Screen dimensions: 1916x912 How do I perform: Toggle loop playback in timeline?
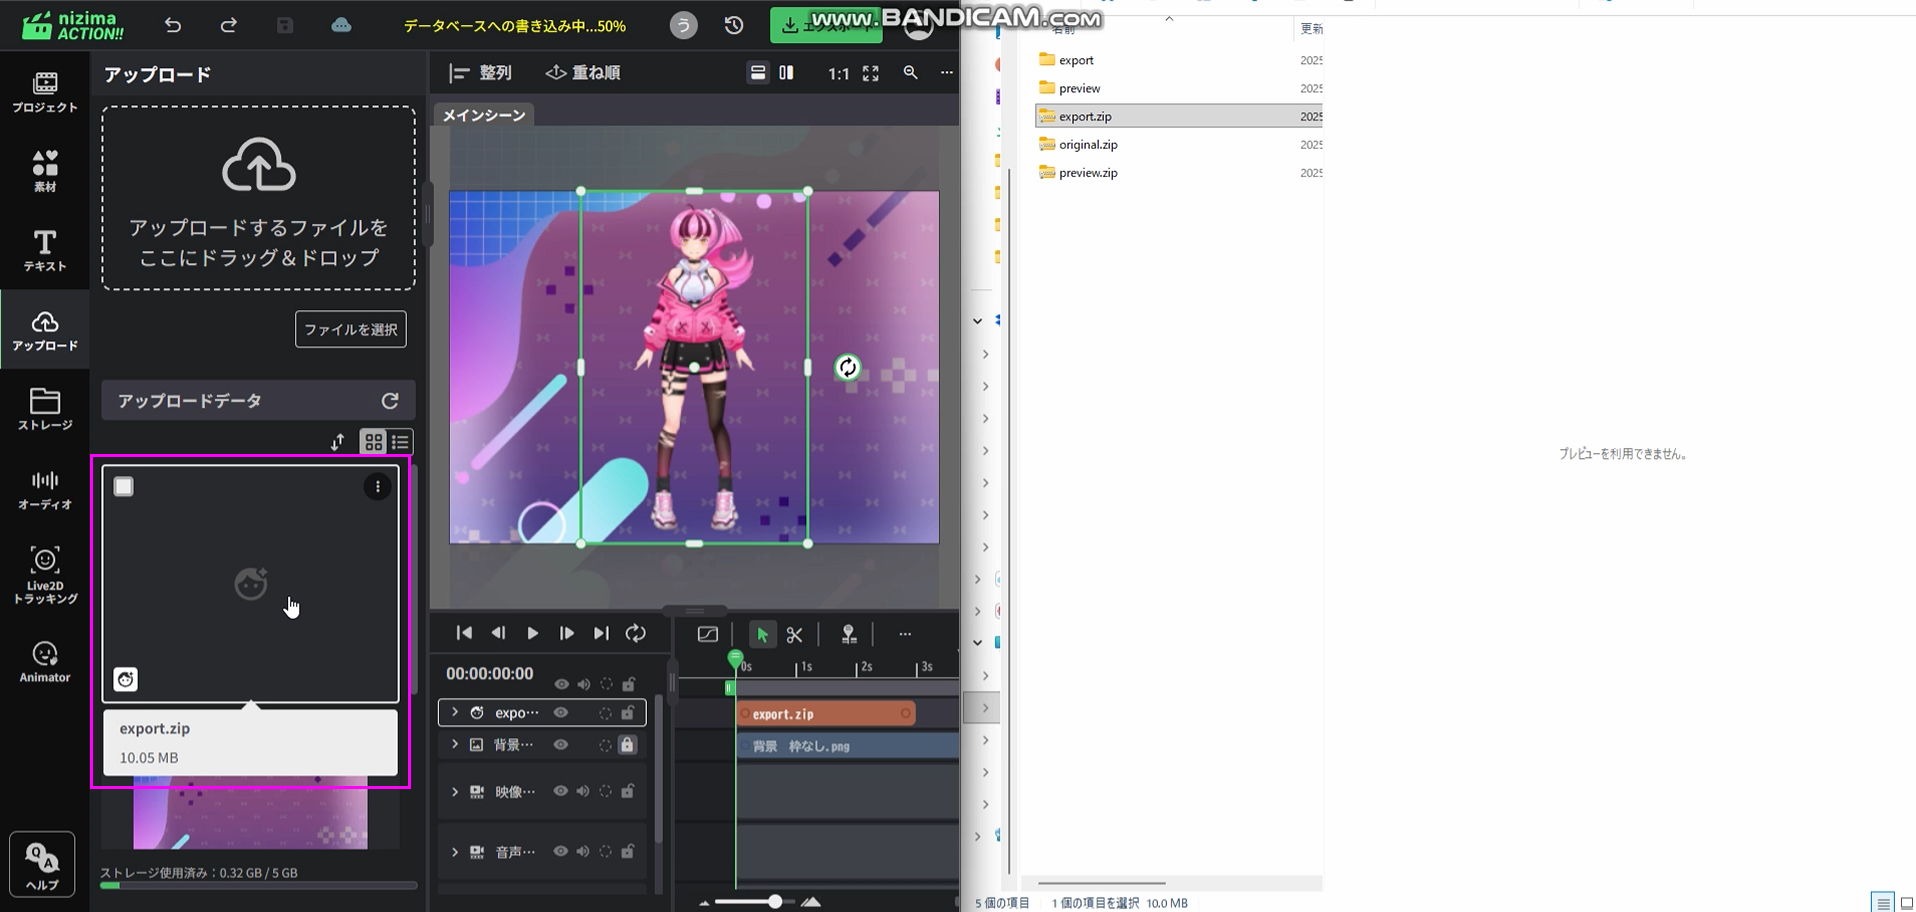[x=636, y=633]
